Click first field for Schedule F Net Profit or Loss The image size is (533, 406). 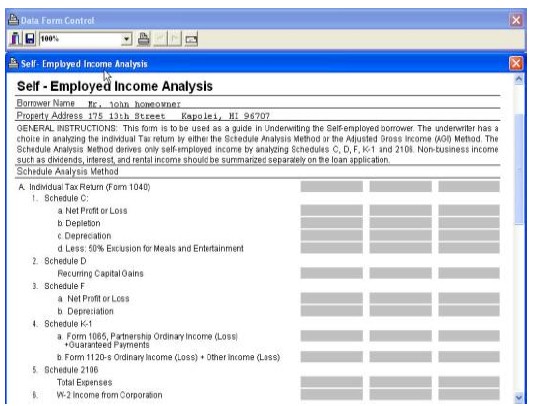331,298
